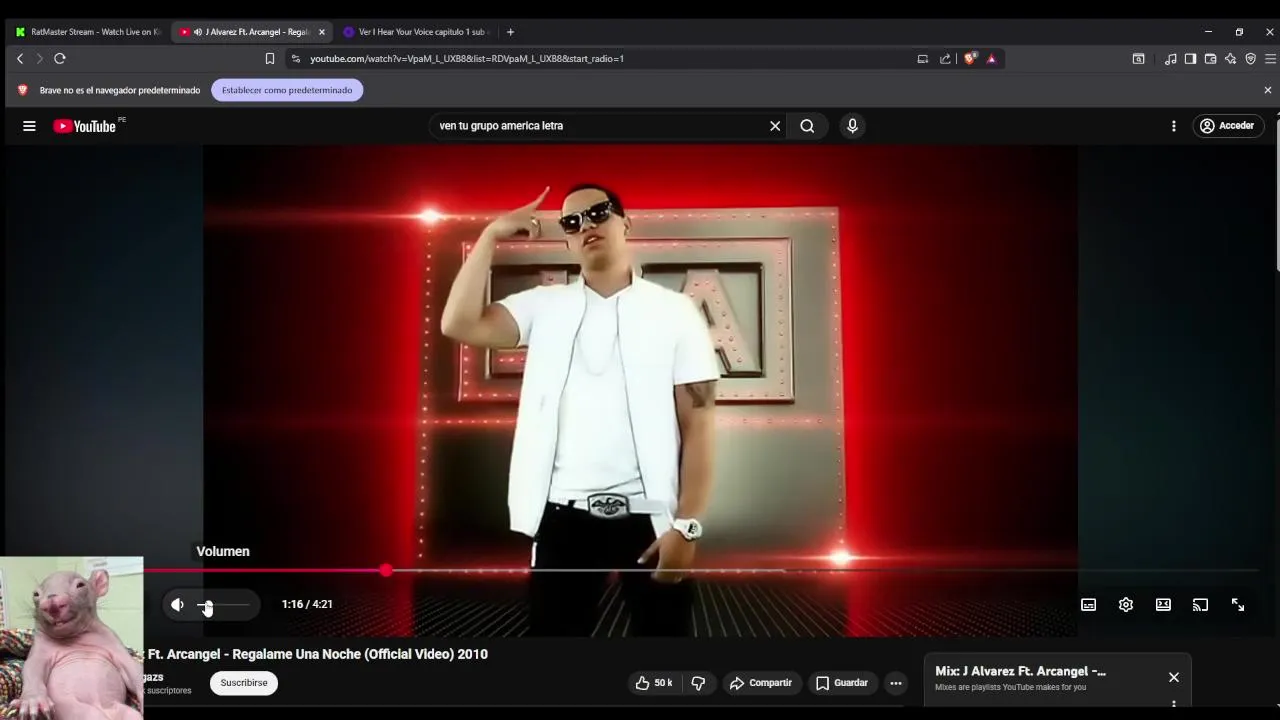This screenshot has width=1280, height=720.
Task: Bookmark this page
Action: click(270, 59)
